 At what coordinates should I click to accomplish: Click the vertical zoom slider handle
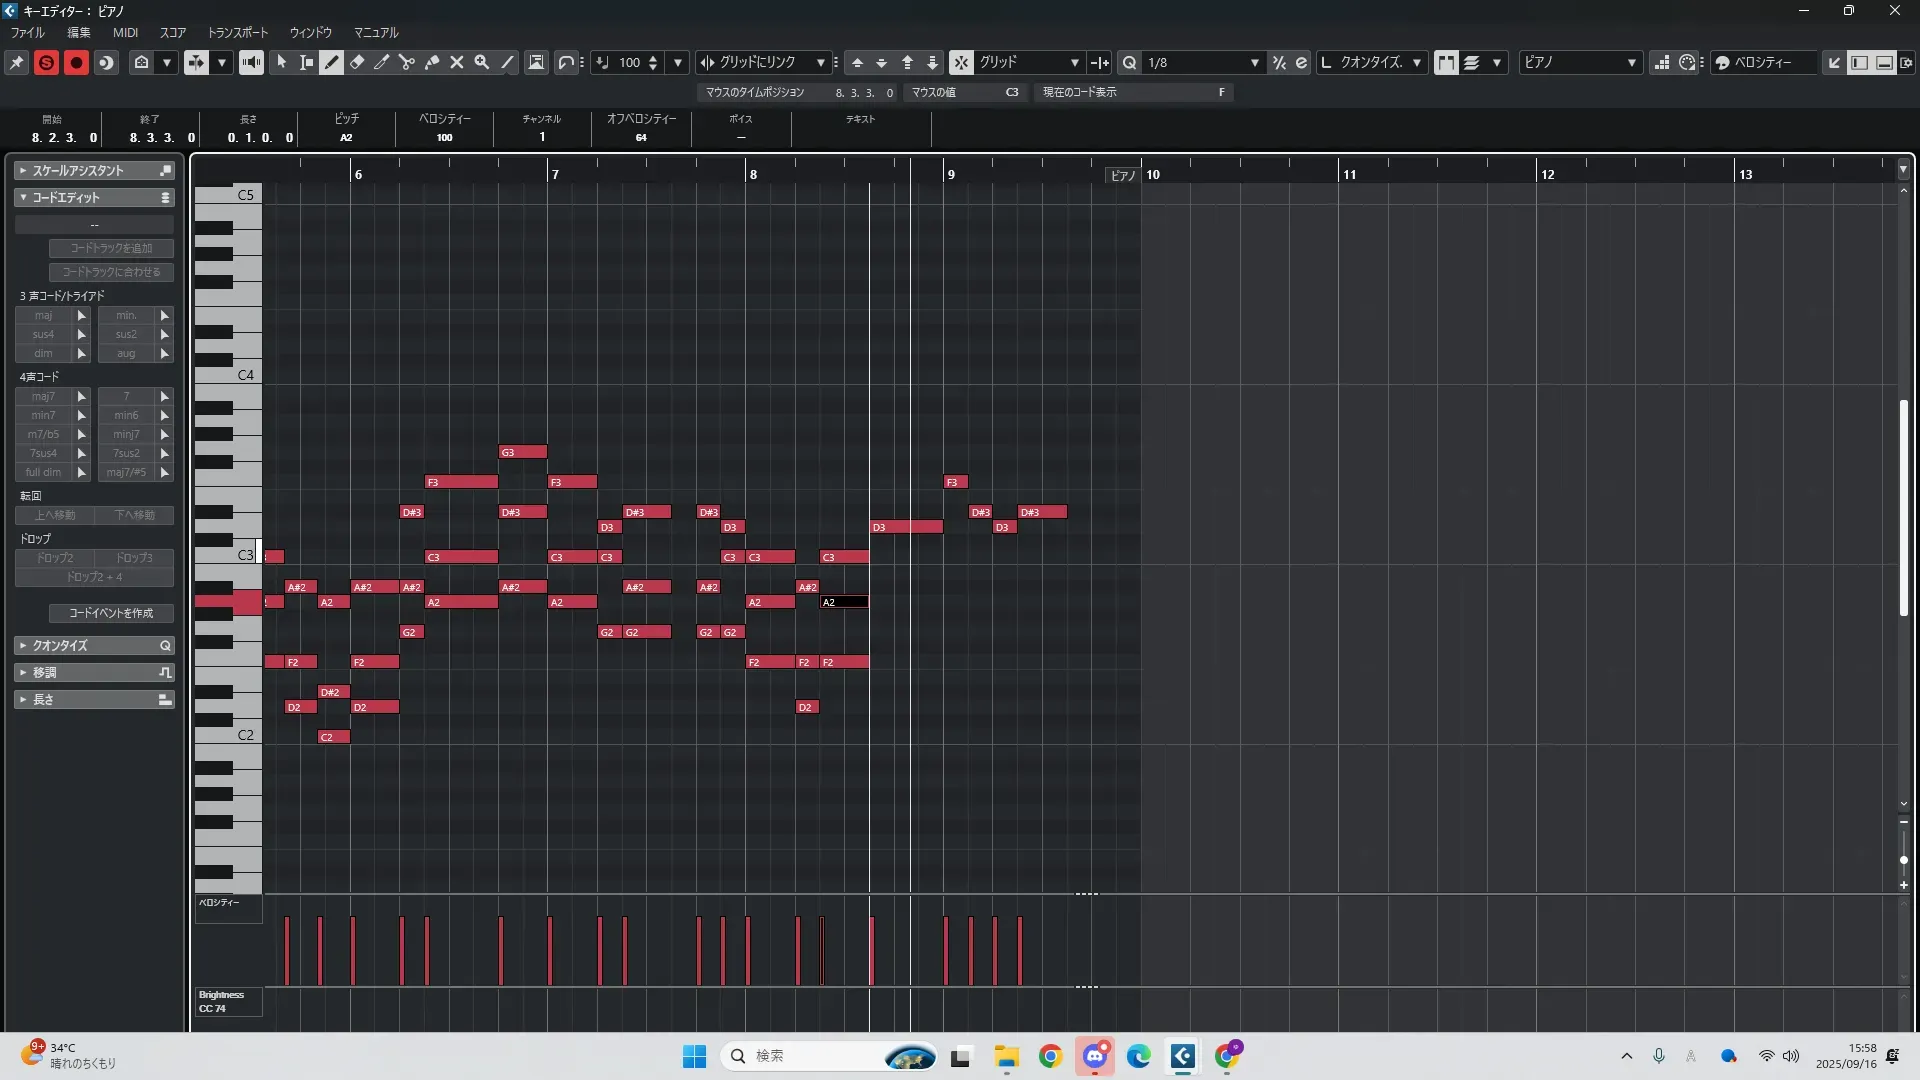[1903, 860]
